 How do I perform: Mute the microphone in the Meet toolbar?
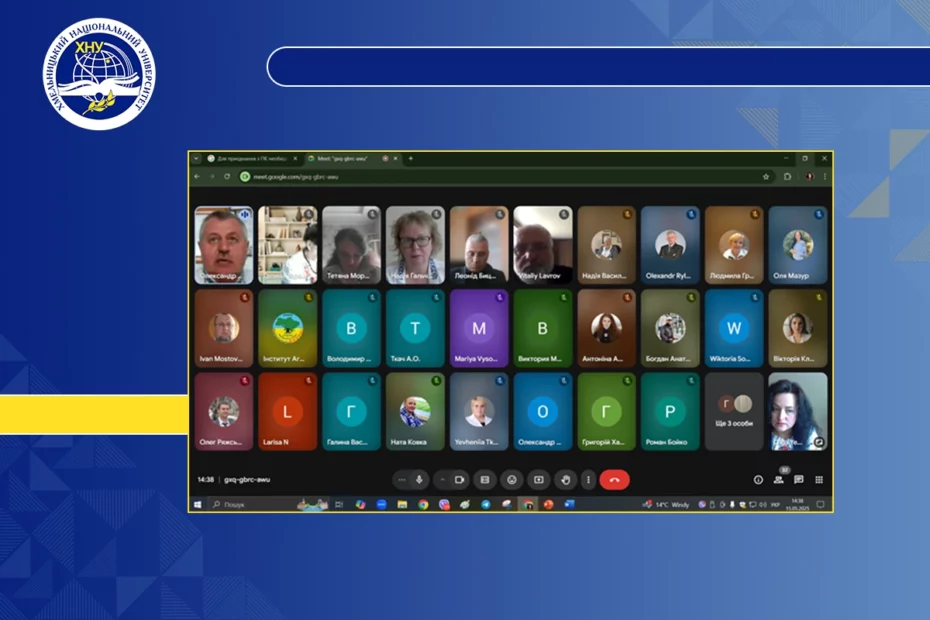click(x=419, y=479)
